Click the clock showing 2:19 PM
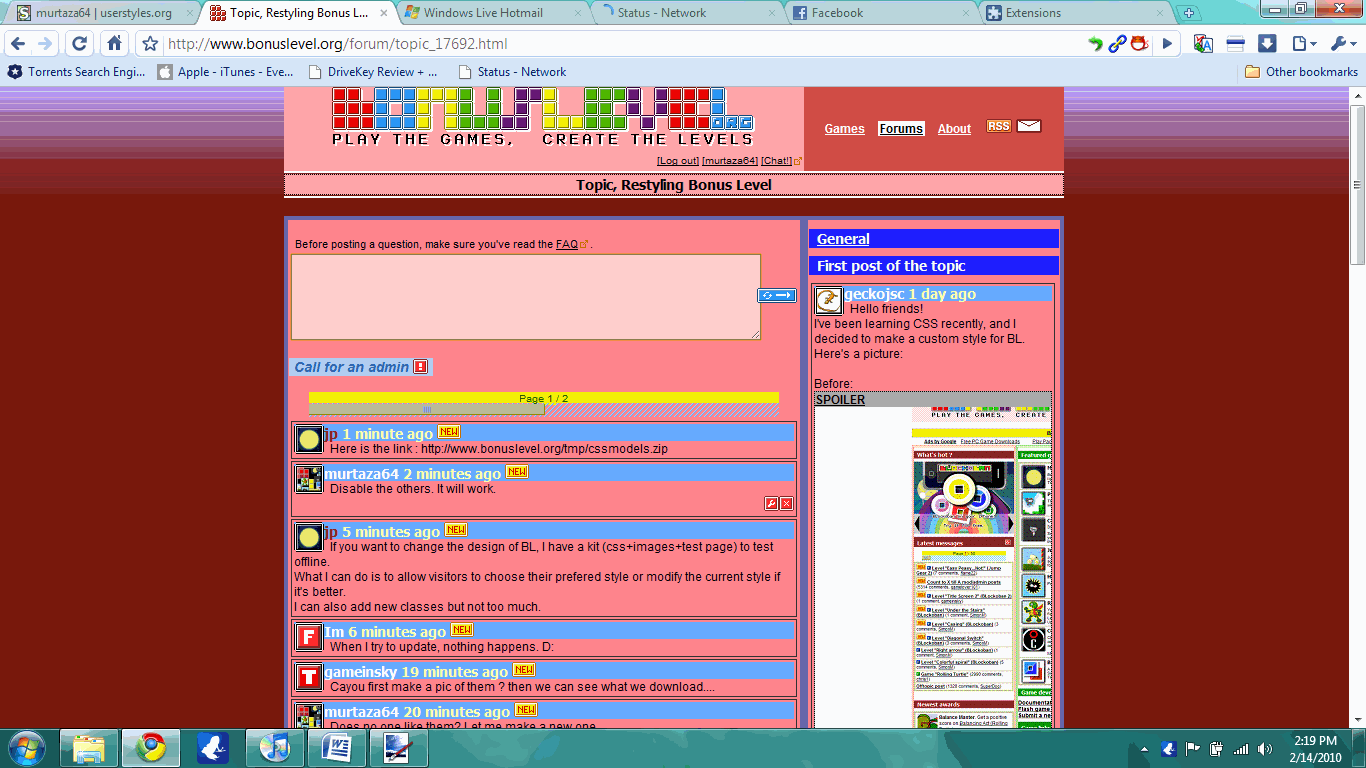Screen dimensions: 1366x768 (x=1314, y=741)
